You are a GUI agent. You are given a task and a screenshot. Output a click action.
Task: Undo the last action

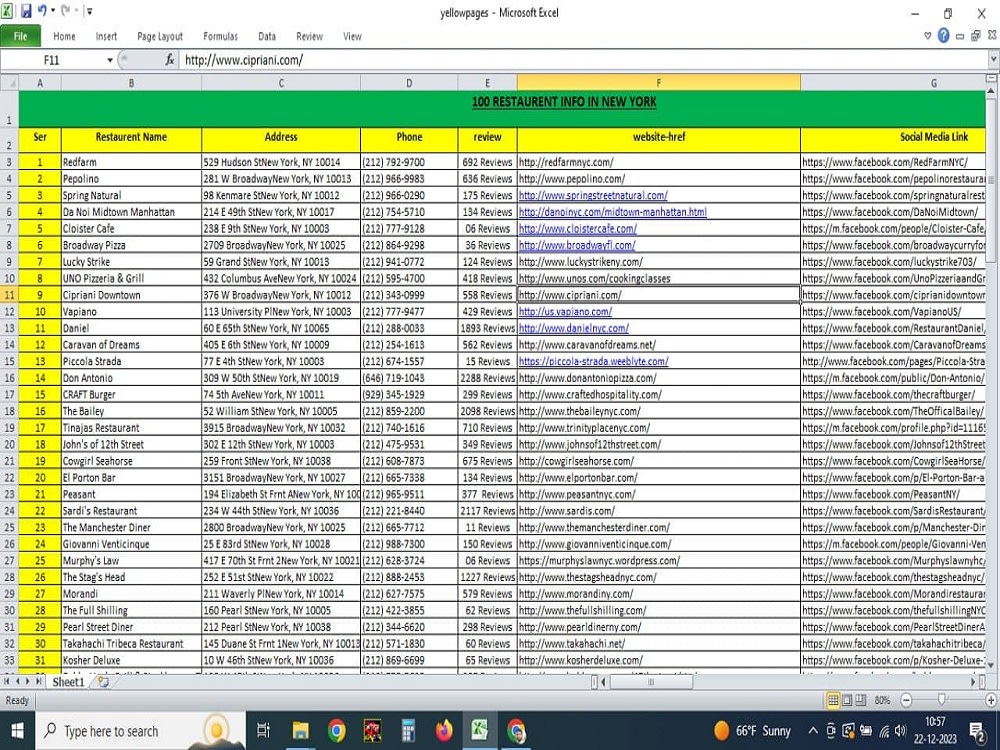click(x=42, y=10)
